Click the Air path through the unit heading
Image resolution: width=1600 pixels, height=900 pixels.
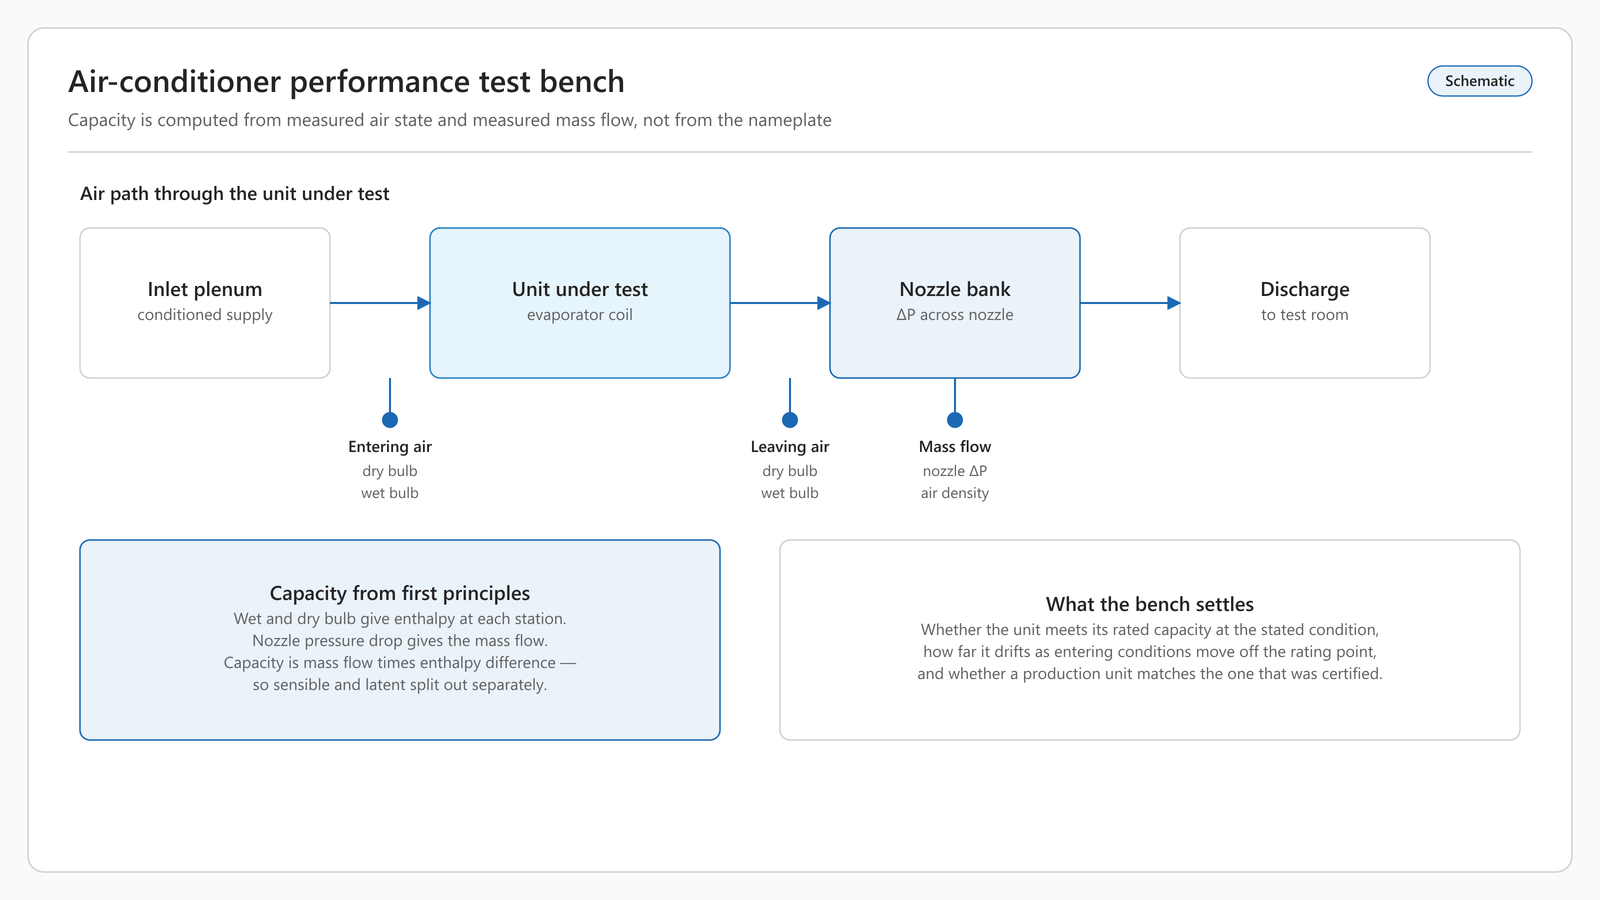click(235, 194)
